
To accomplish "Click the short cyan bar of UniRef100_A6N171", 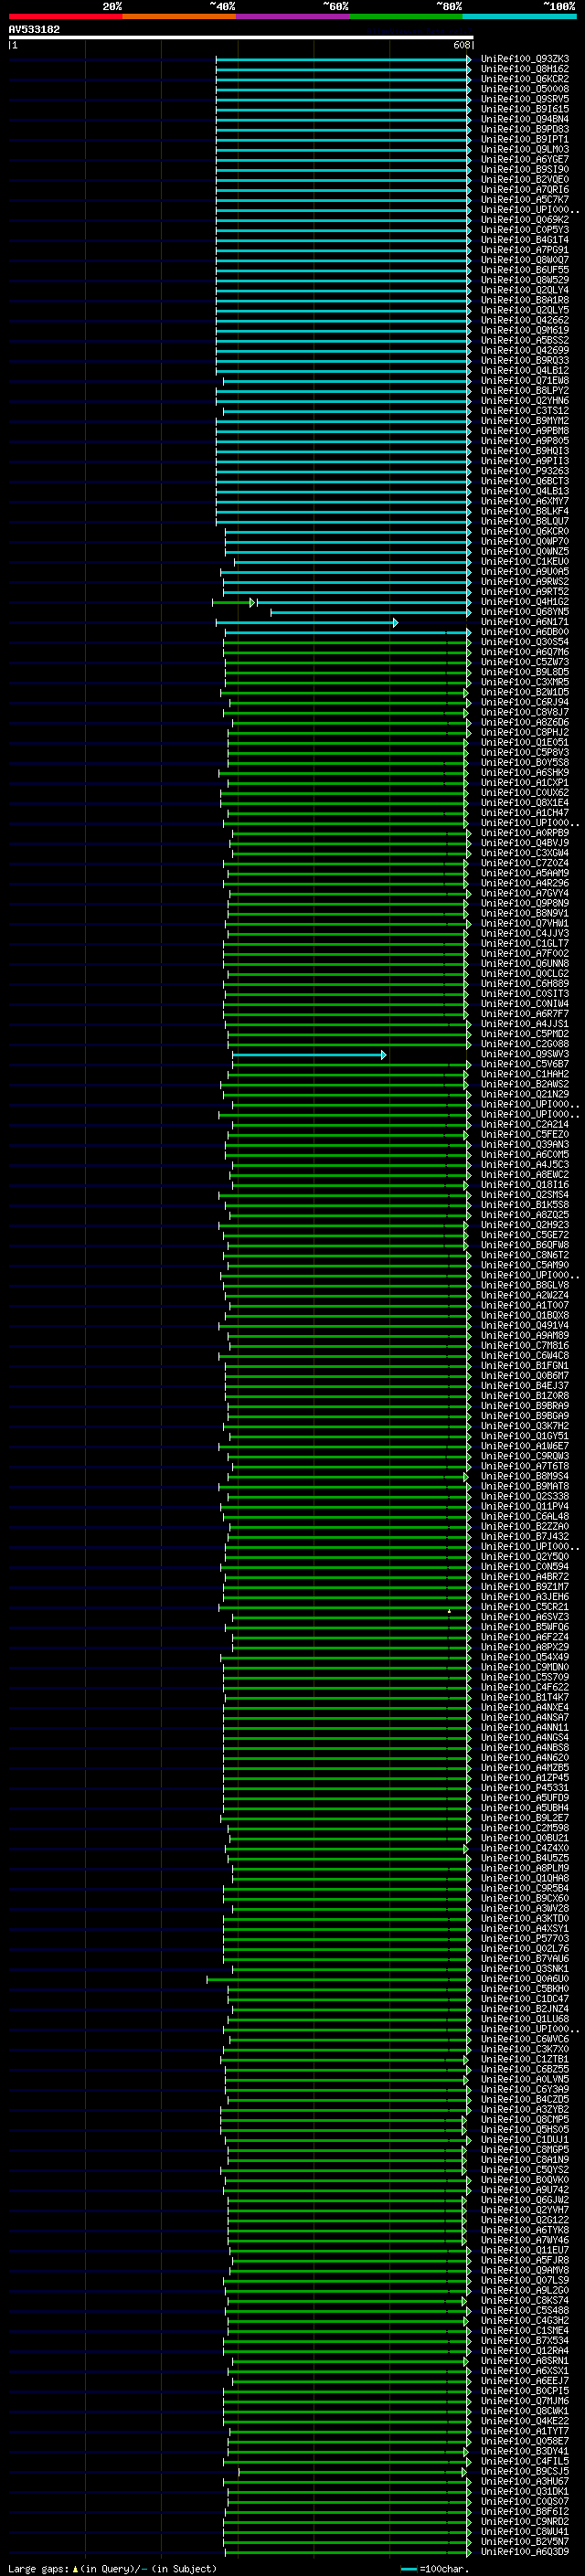I will pyautogui.click(x=306, y=623).
